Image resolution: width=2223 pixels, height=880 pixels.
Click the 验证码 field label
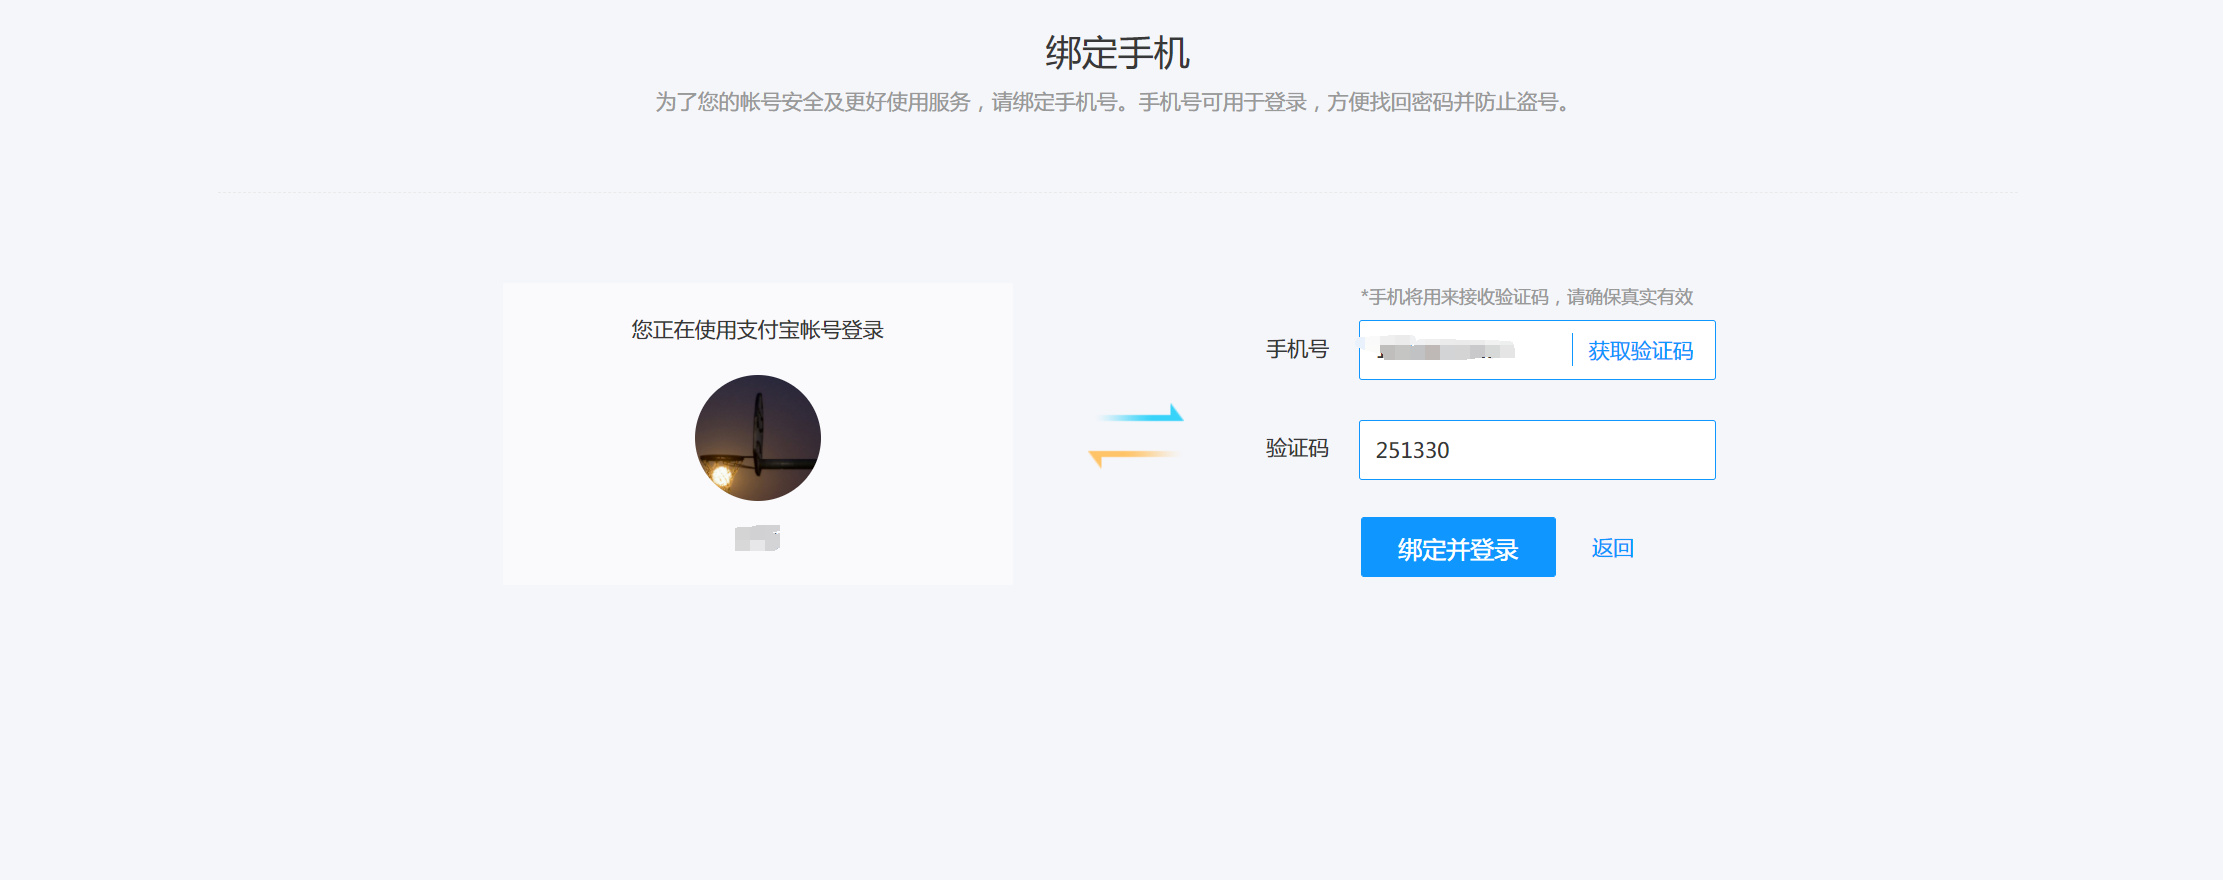tap(1297, 448)
